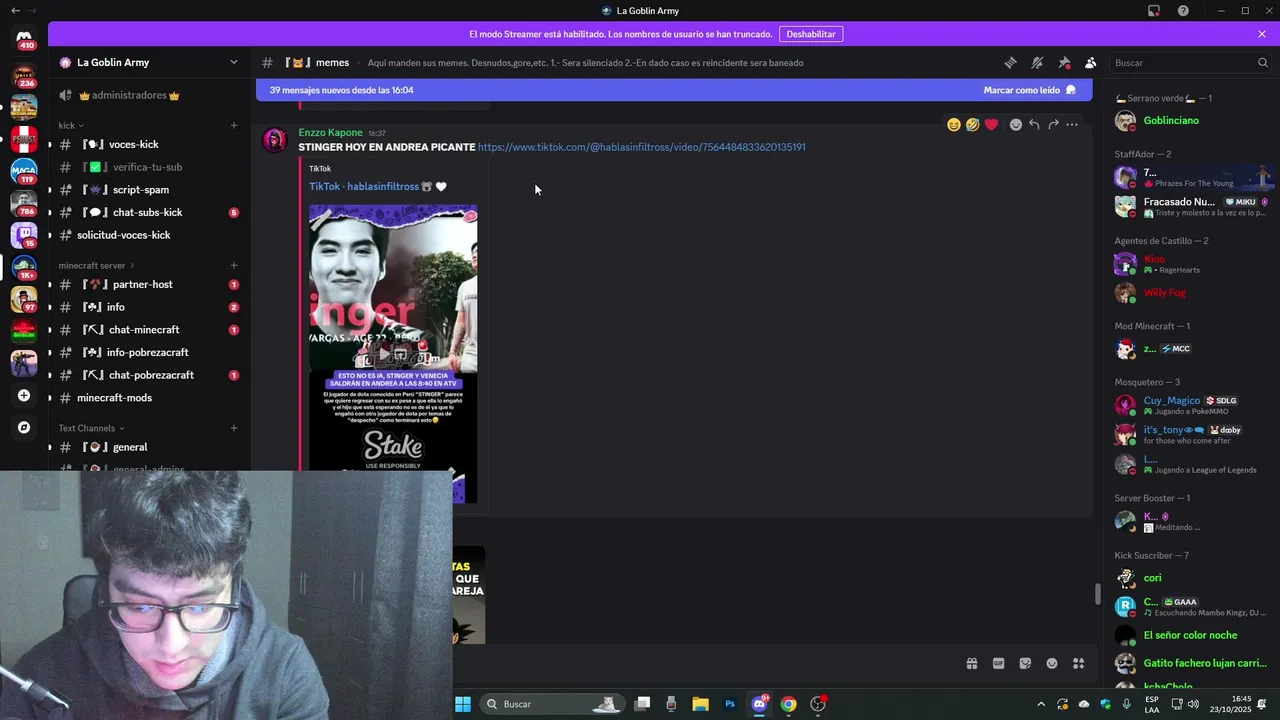
Task: Dismiss the Streamer mode banner
Action: (1262, 34)
